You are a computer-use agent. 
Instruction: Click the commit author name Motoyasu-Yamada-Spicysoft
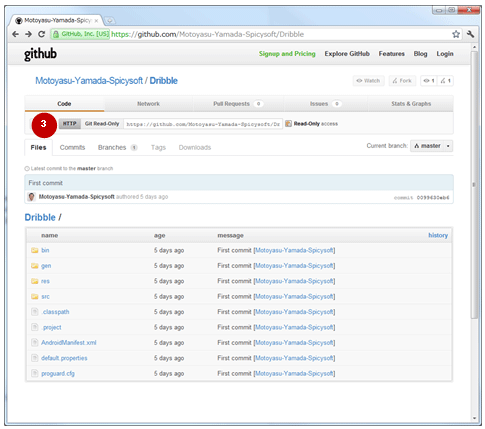(x=77, y=197)
